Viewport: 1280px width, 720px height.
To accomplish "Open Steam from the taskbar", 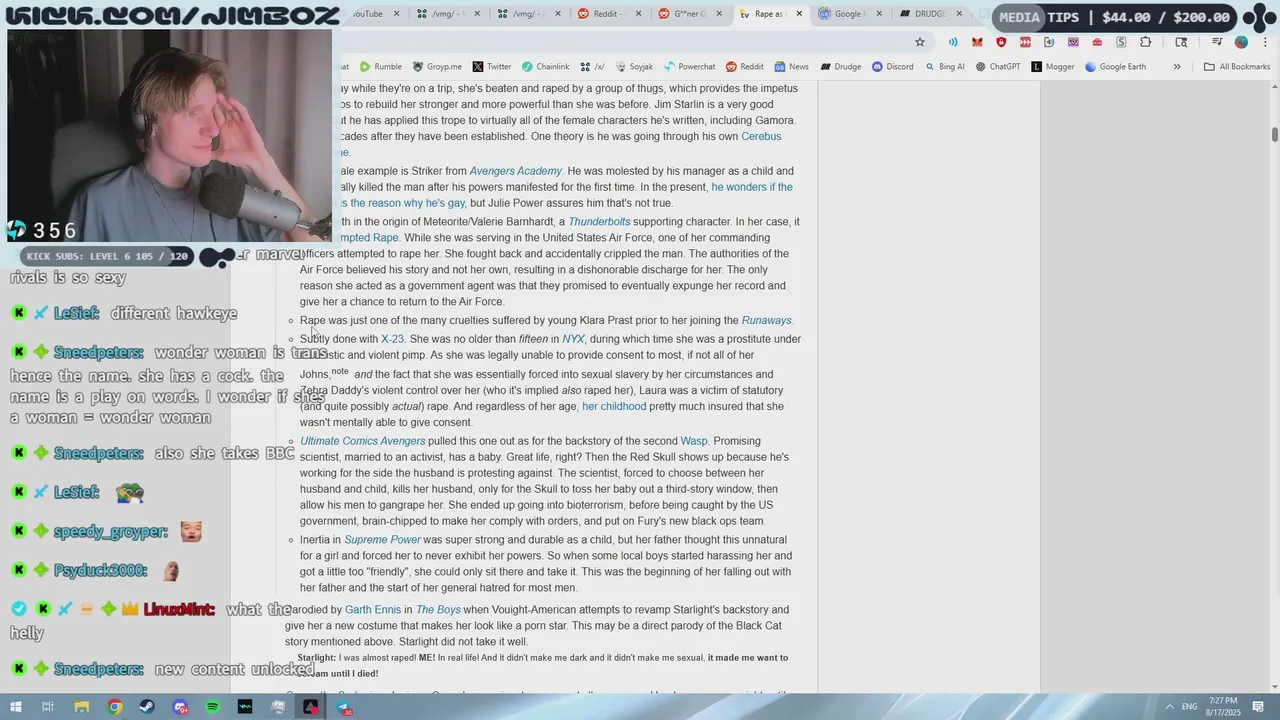I will pyautogui.click(x=147, y=707).
